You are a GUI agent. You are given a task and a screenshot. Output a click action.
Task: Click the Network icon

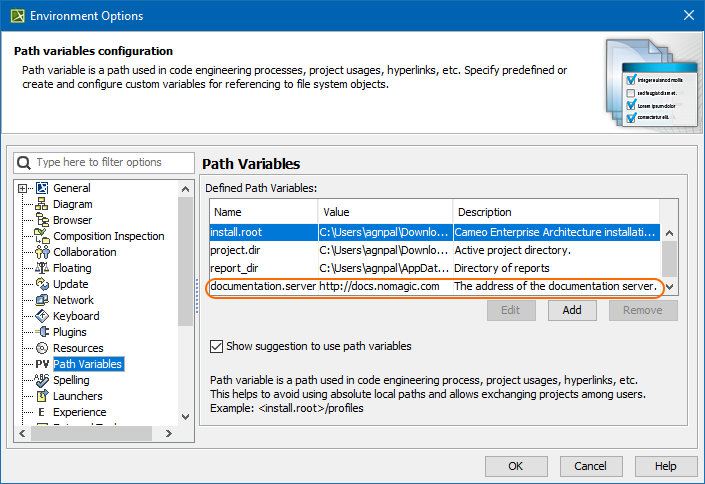point(42,300)
